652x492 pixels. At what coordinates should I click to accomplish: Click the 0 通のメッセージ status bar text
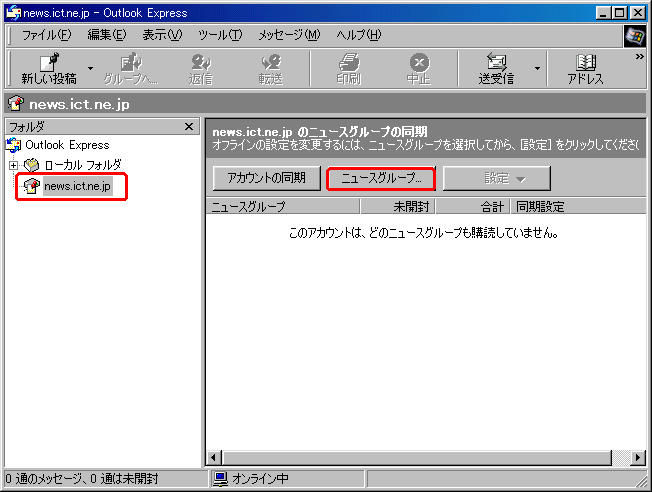[x=82, y=479]
